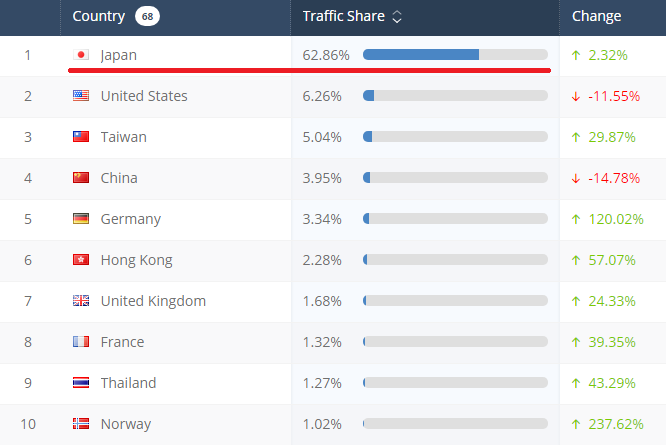Click the United States flag icon
This screenshot has width=666, height=445.
[x=82, y=96]
